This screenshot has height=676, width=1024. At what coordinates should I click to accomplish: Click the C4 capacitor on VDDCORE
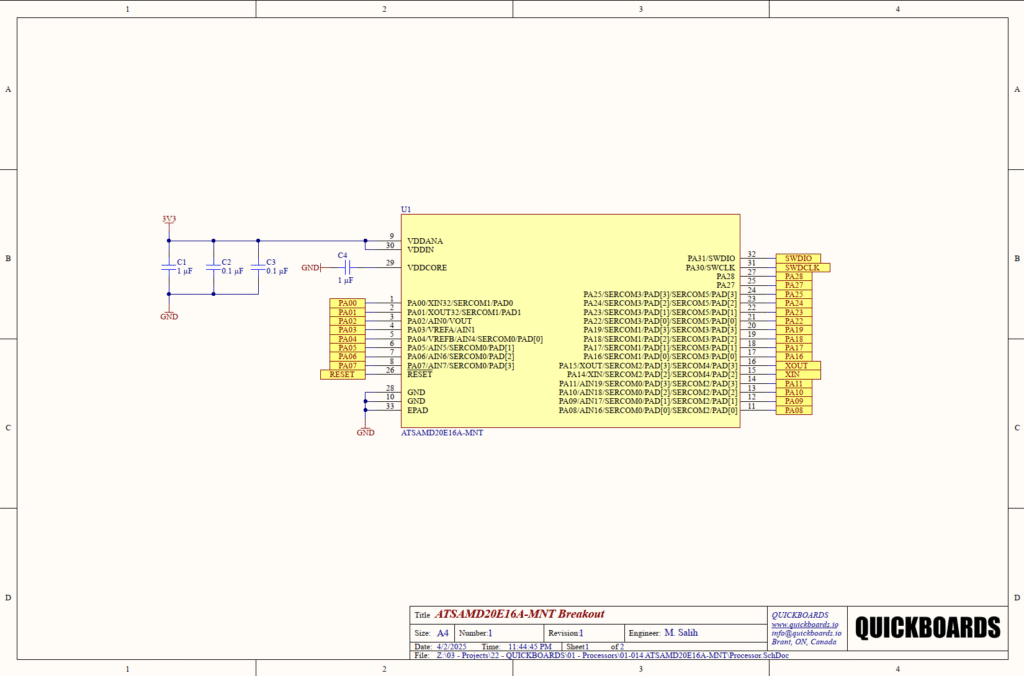click(x=345, y=268)
